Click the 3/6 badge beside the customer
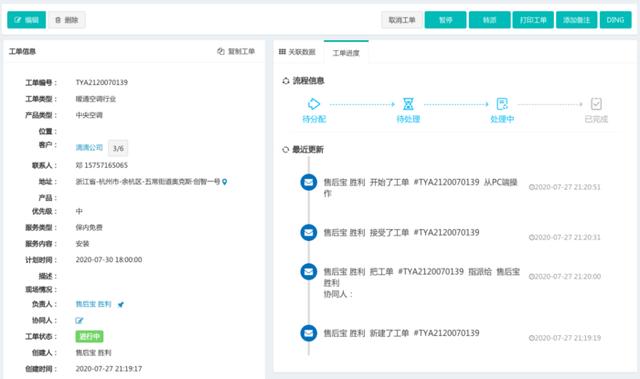This screenshot has height=379, width=640. (118, 148)
